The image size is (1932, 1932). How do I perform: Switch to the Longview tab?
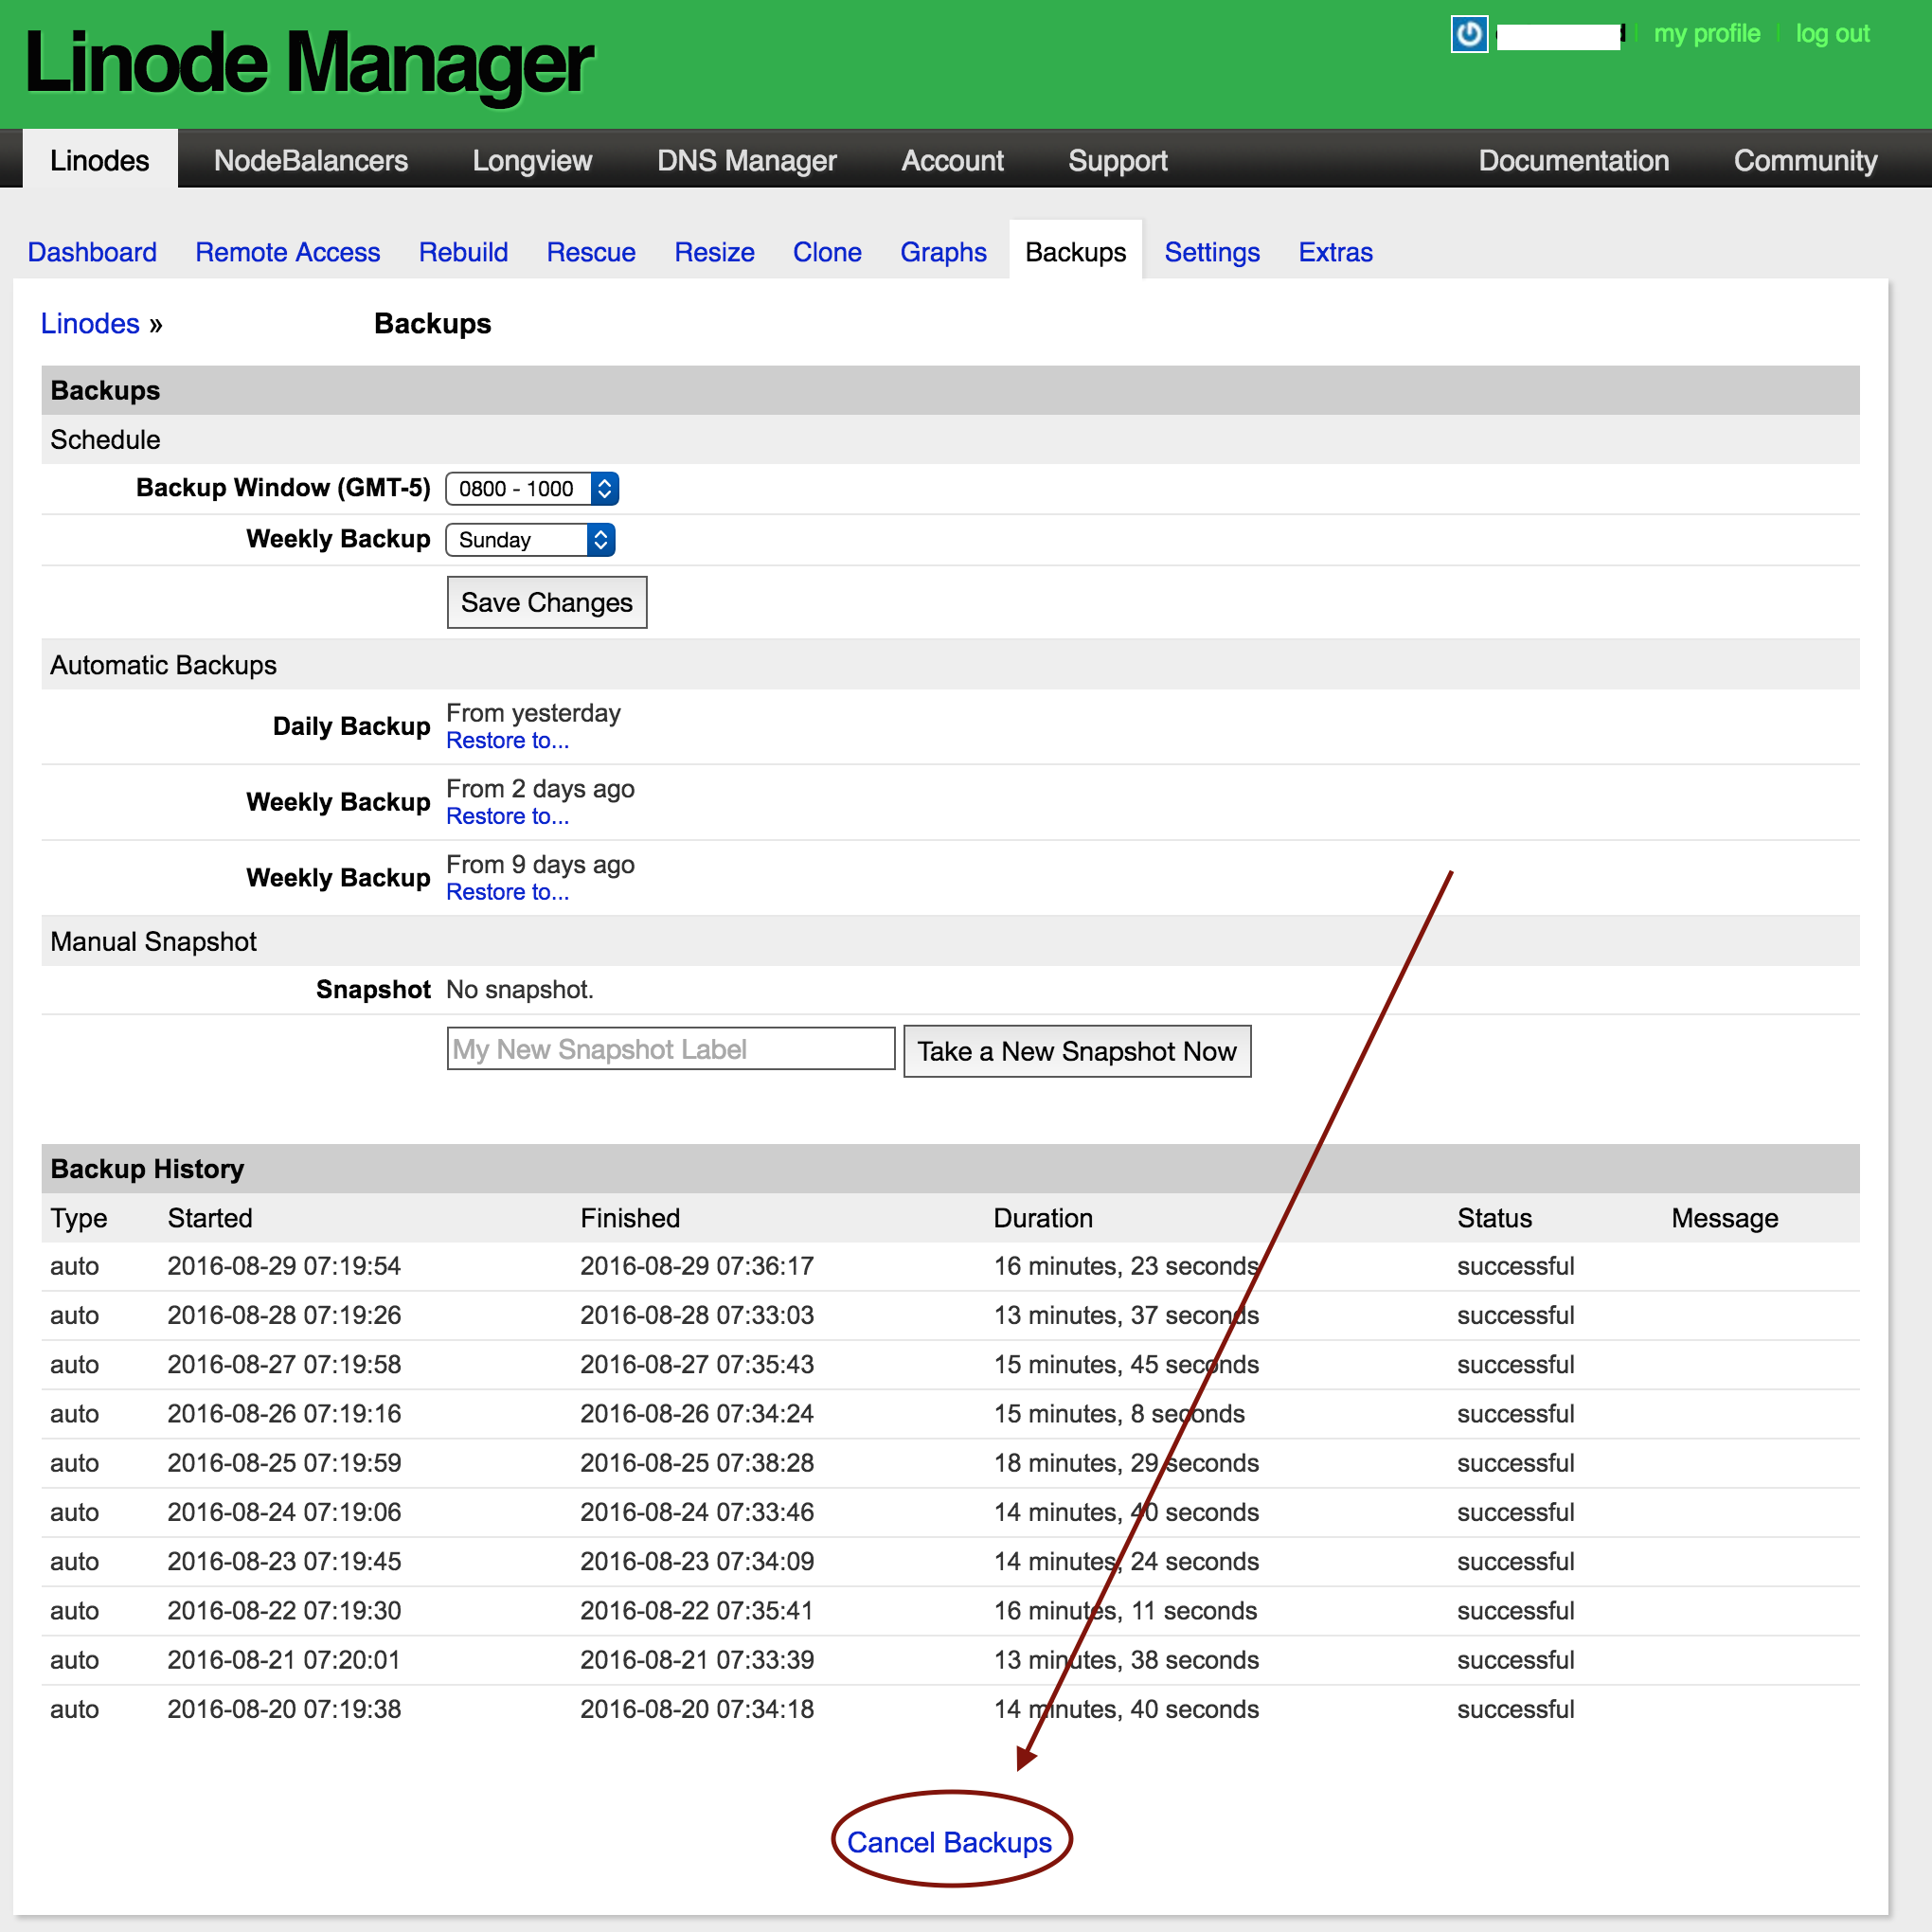tap(532, 160)
